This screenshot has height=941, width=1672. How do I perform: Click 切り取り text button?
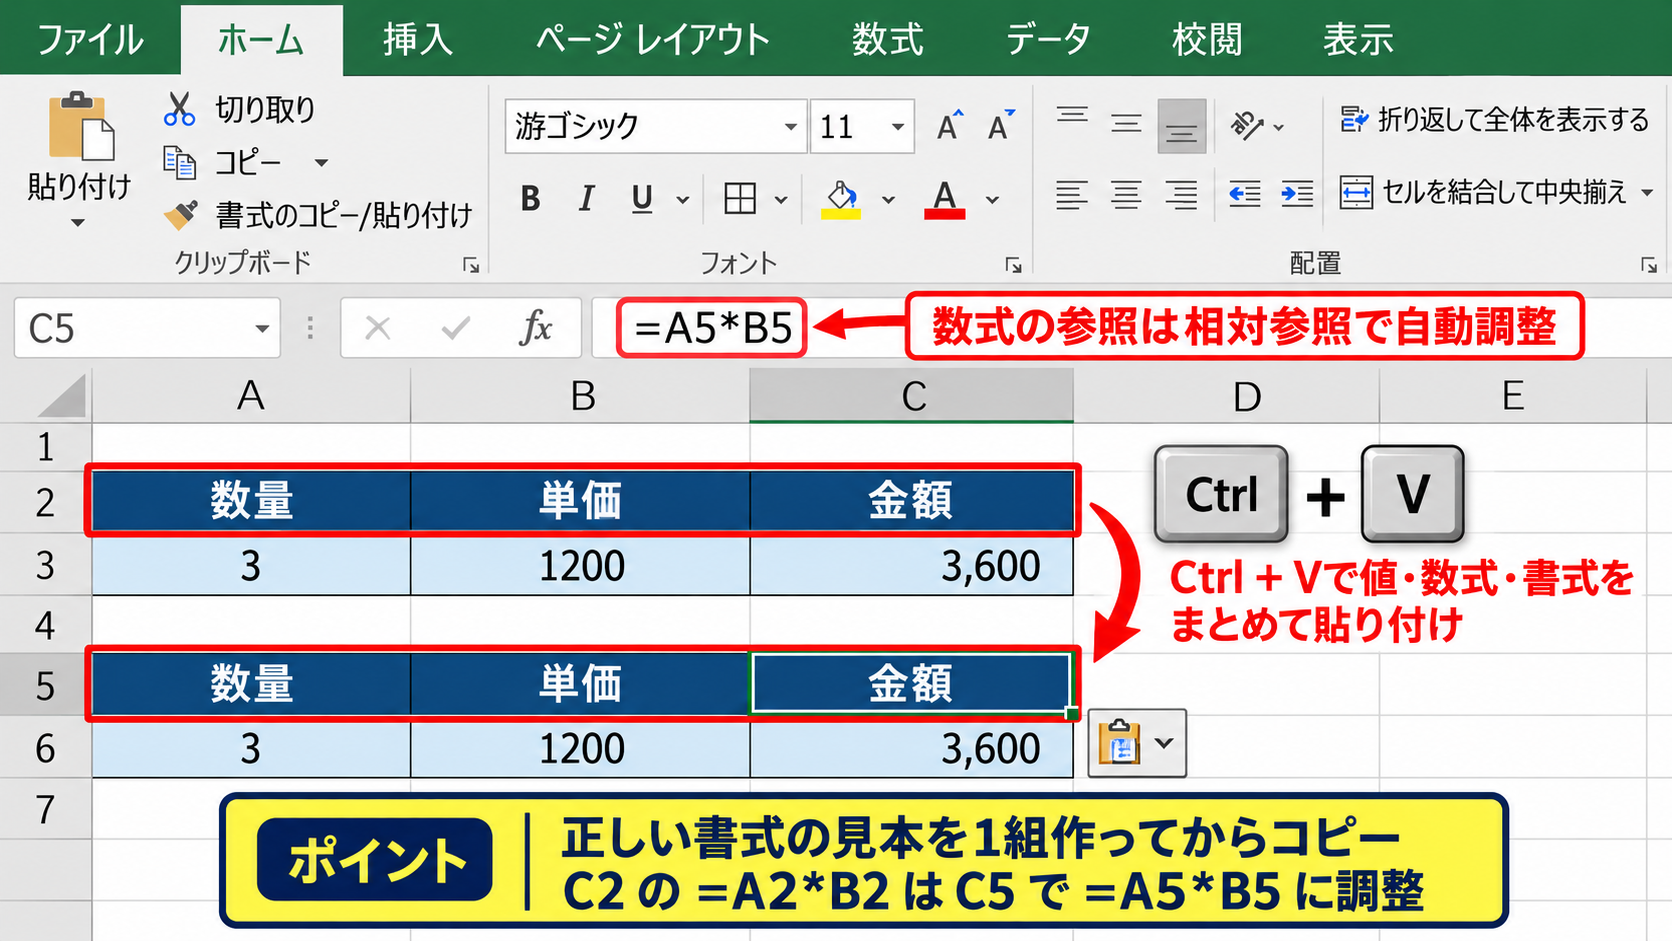click(265, 109)
